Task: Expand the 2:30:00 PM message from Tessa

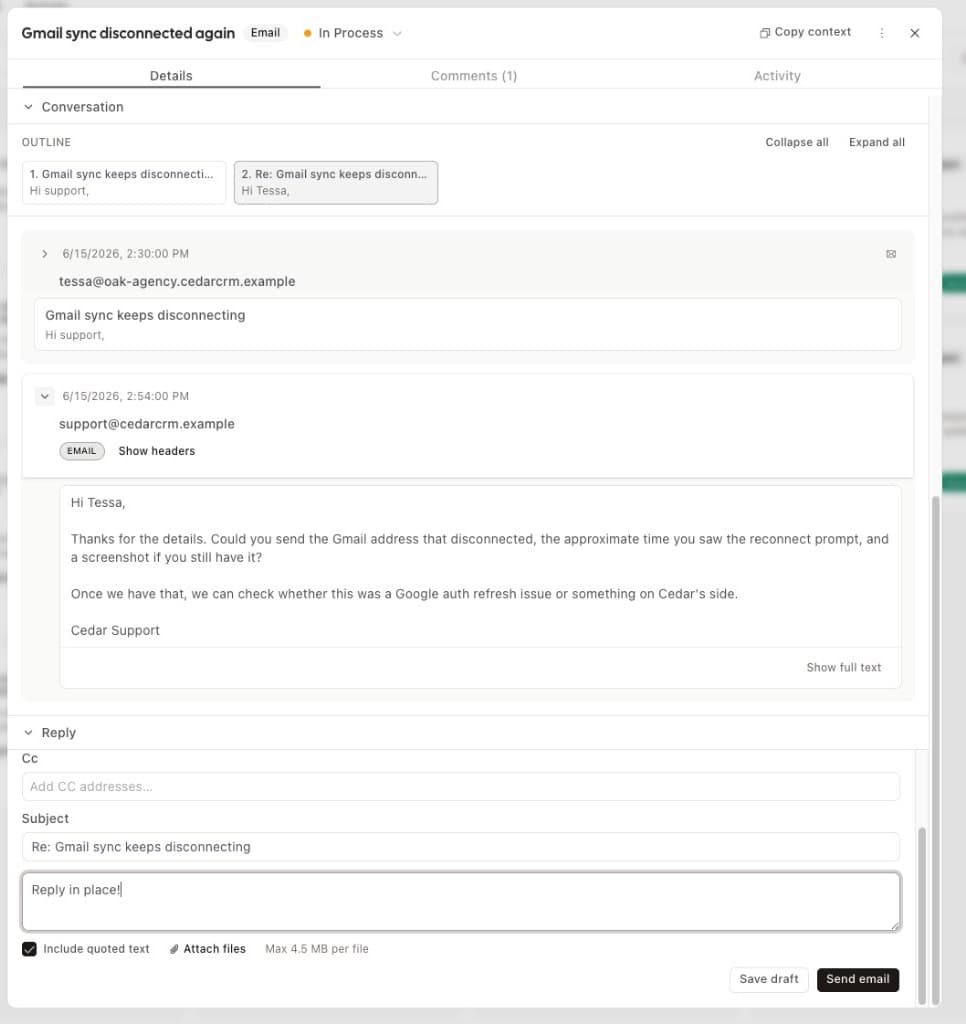Action: coord(44,253)
